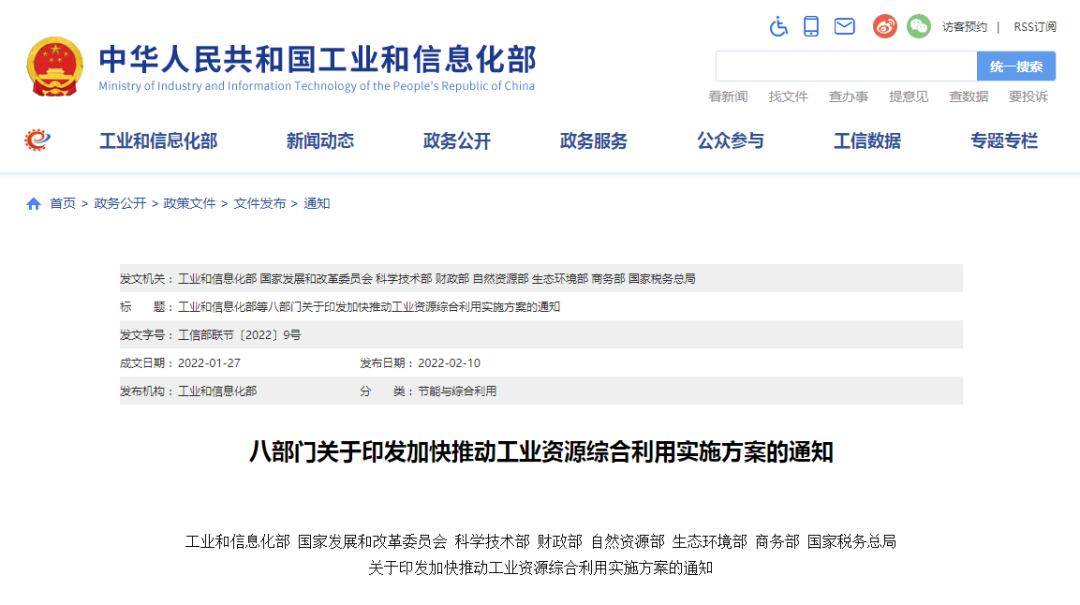Open the 政务服务 navigation menu
Image resolution: width=1080 pixels, height=605 pixels.
click(593, 141)
